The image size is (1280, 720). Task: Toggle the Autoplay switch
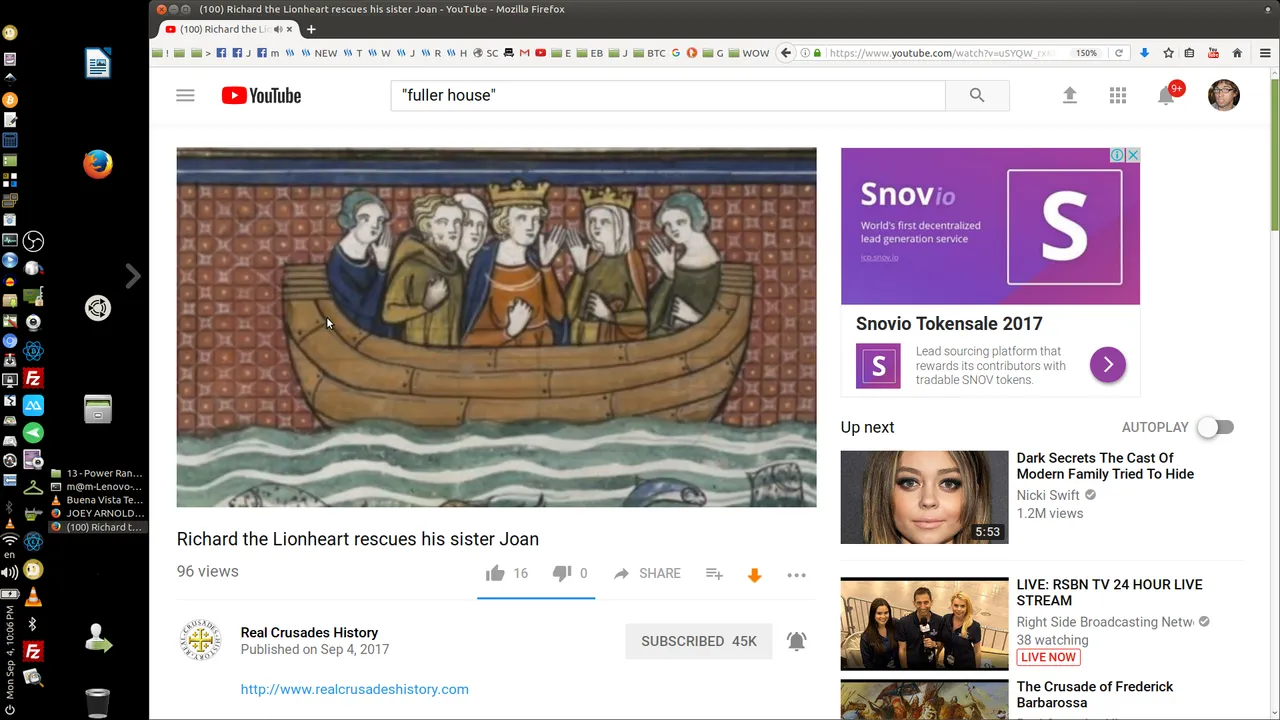click(x=1216, y=427)
